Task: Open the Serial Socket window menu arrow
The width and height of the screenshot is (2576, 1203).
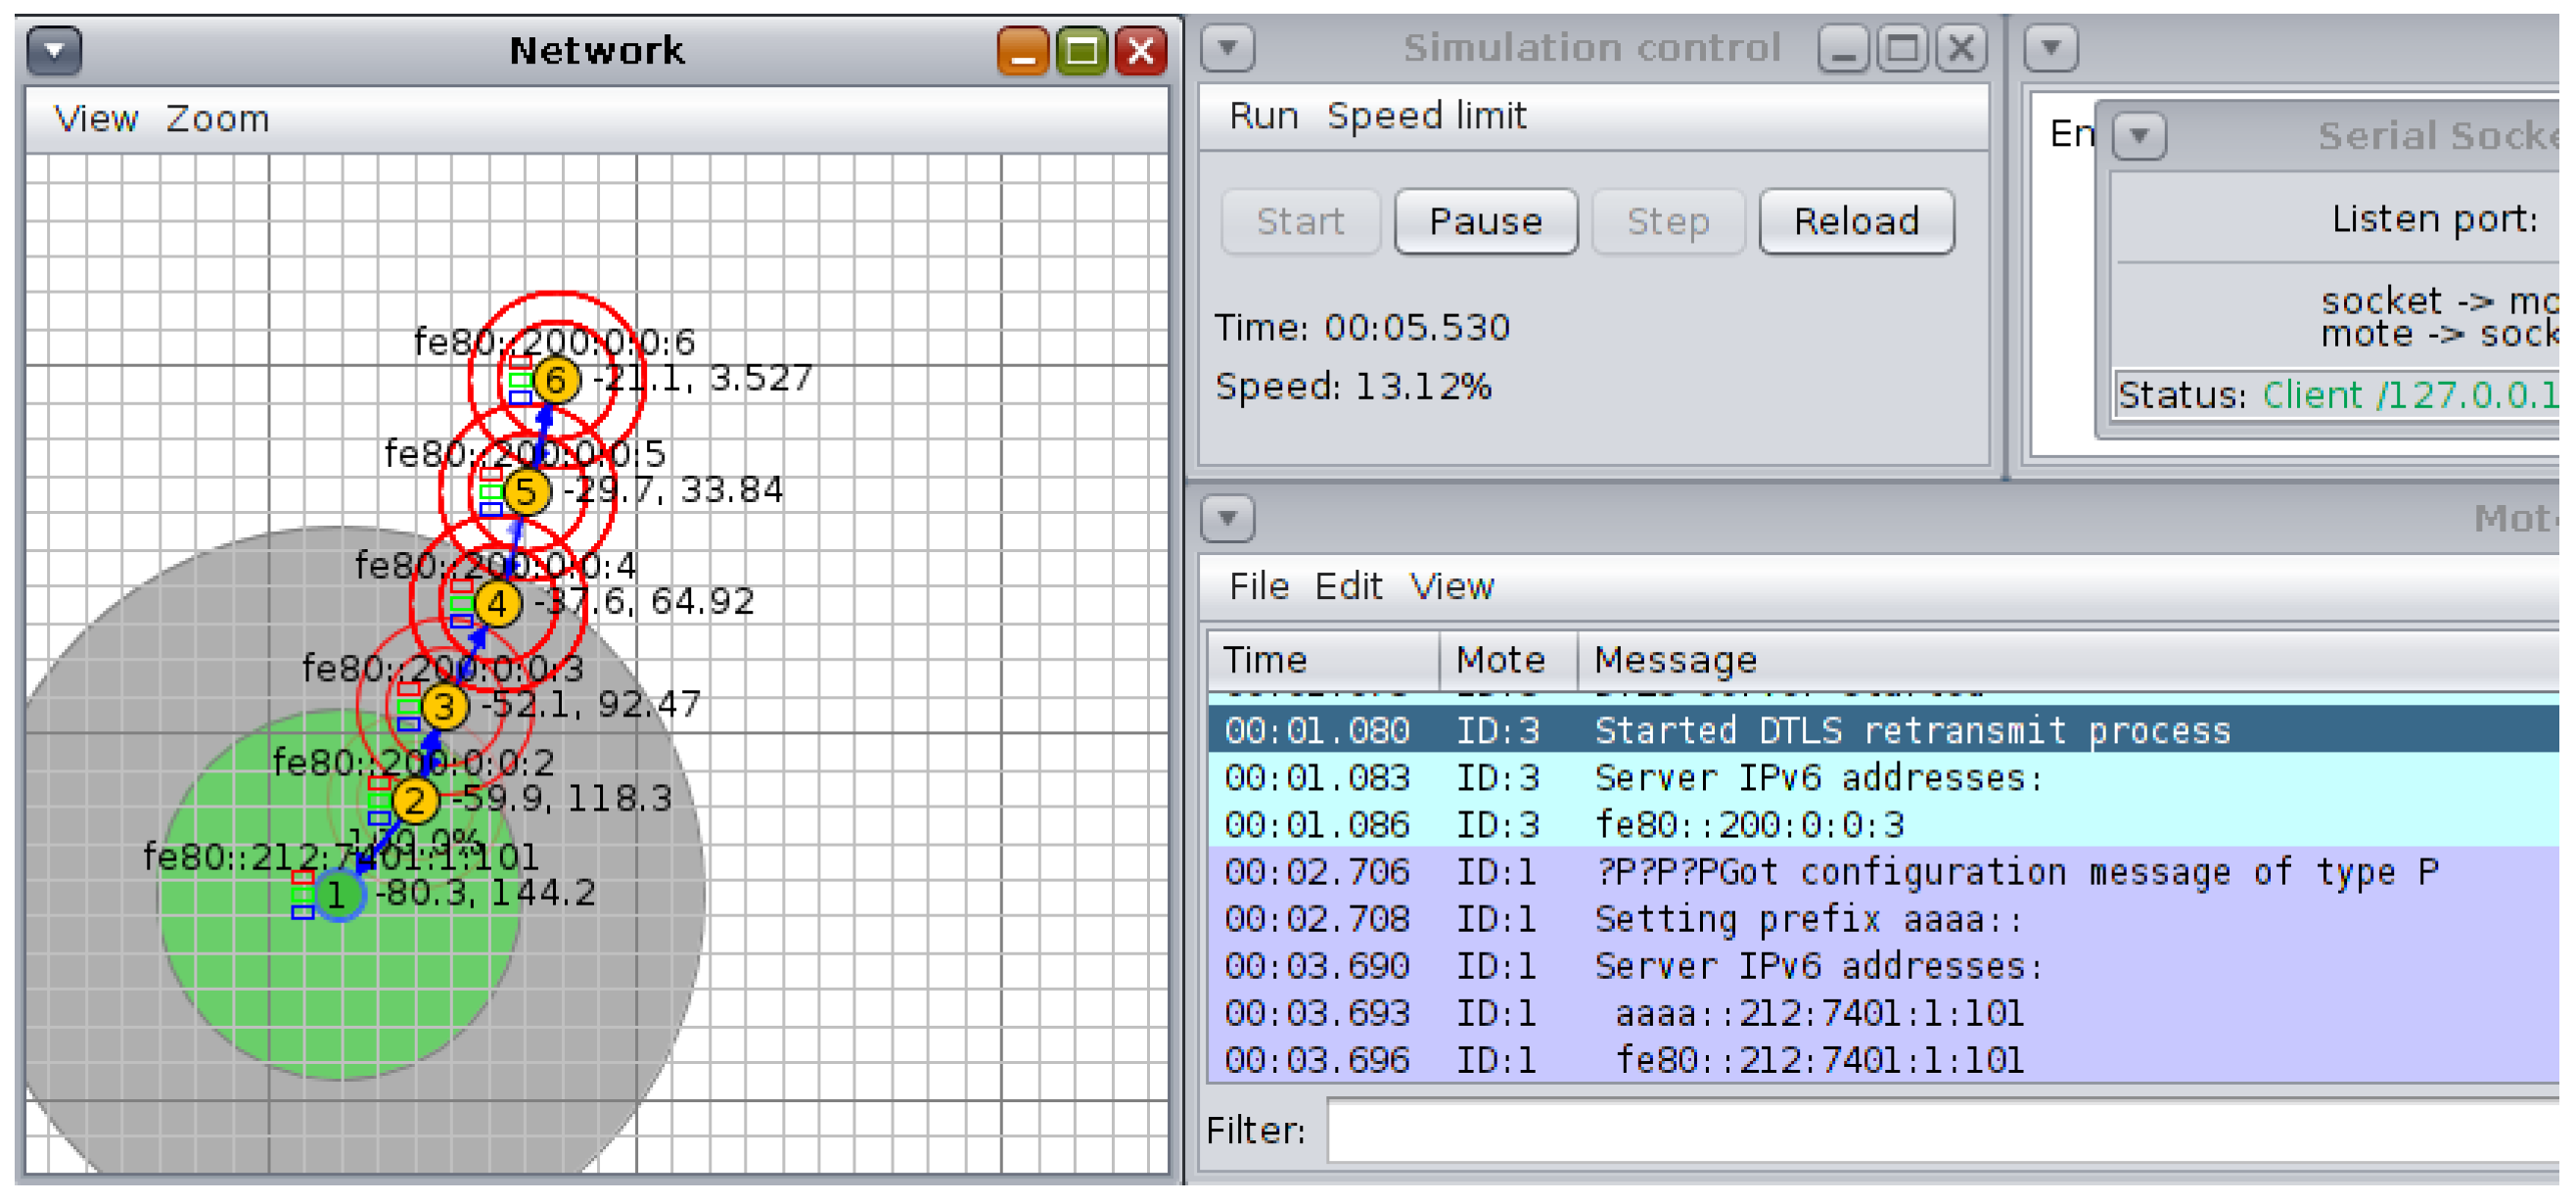Action: coord(2139,135)
